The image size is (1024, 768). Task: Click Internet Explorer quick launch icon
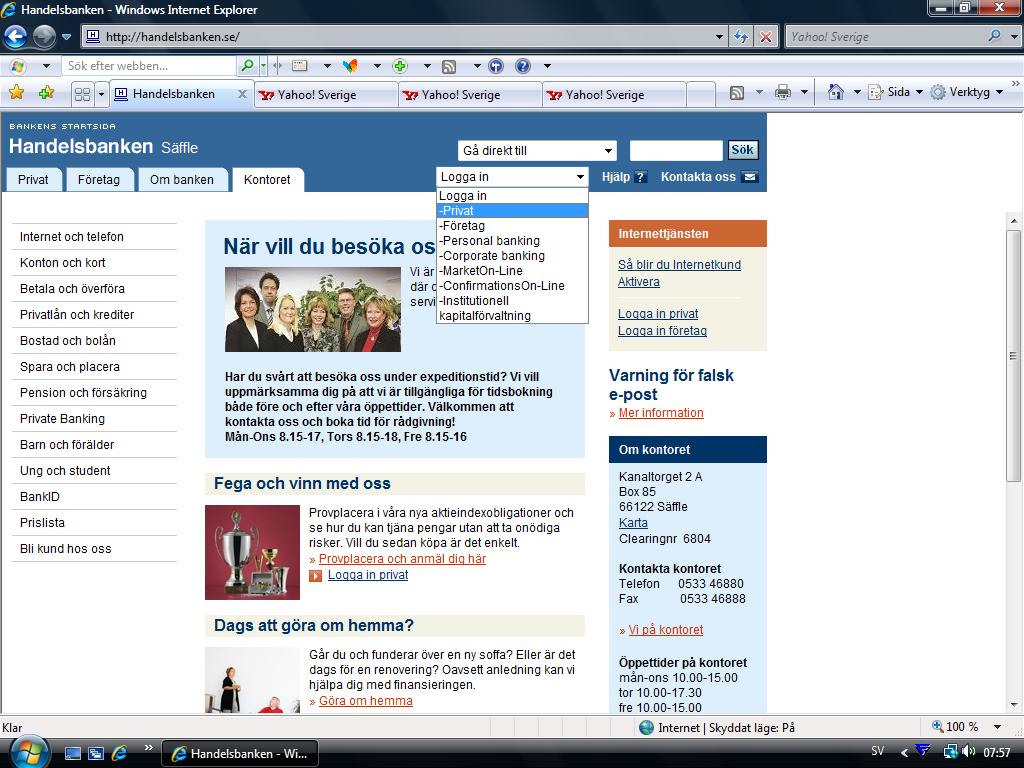click(120, 754)
